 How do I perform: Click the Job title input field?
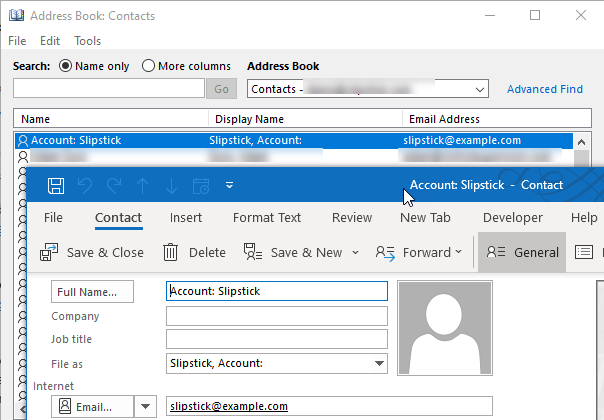point(277,339)
